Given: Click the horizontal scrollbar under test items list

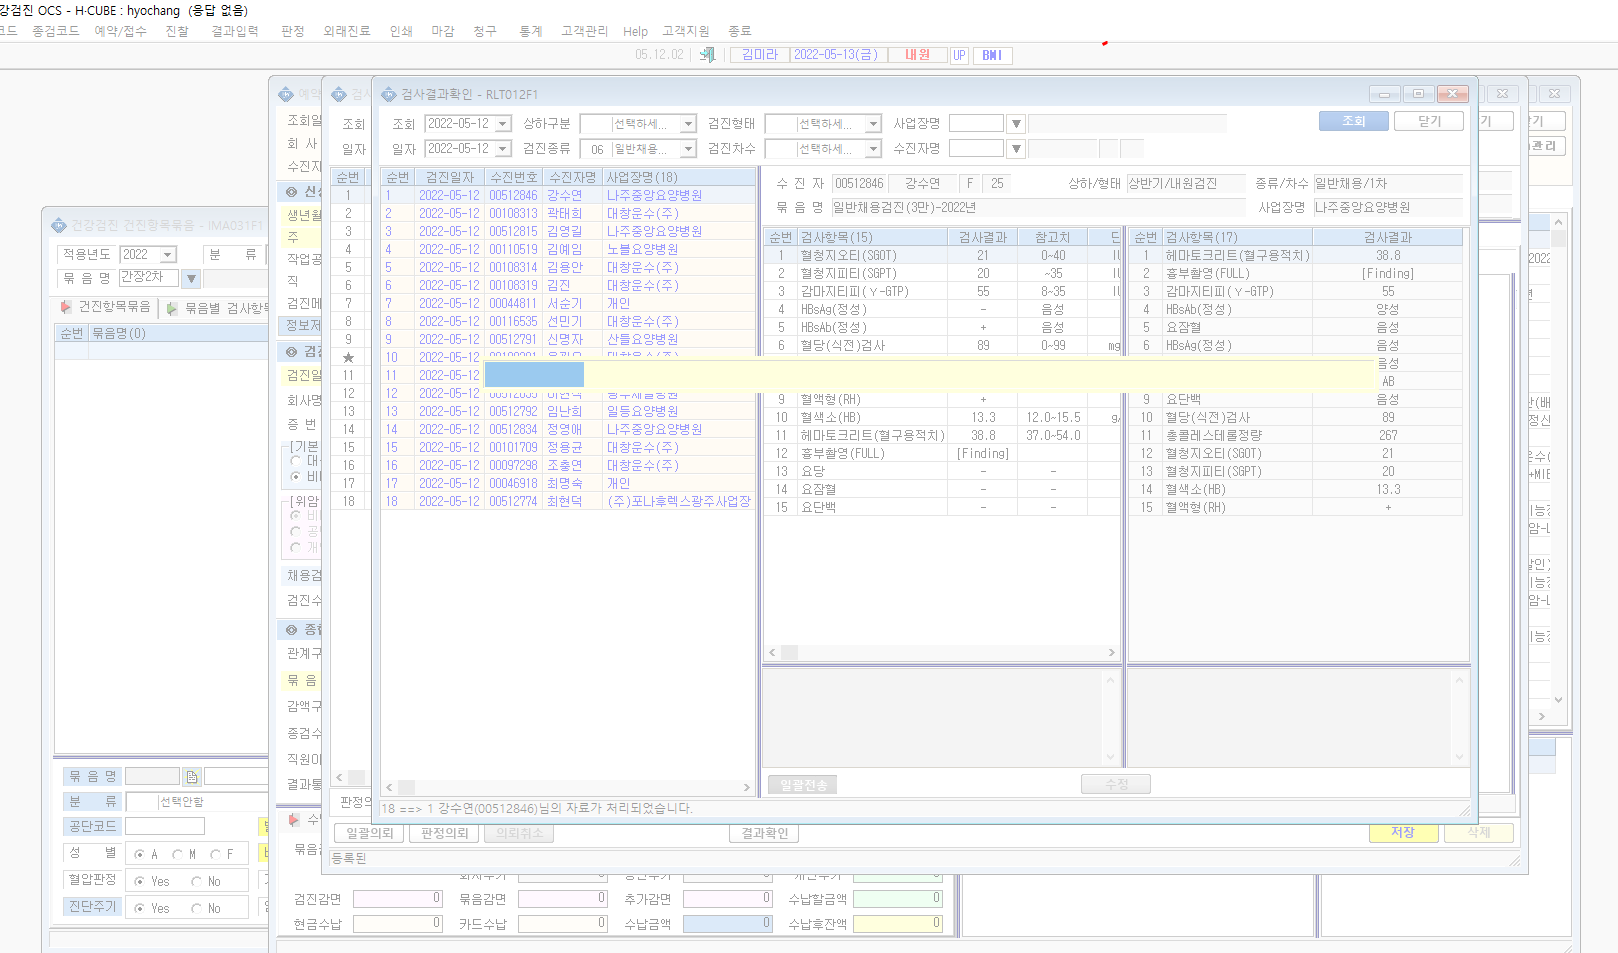Looking at the screenshot, I should tap(941, 653).
